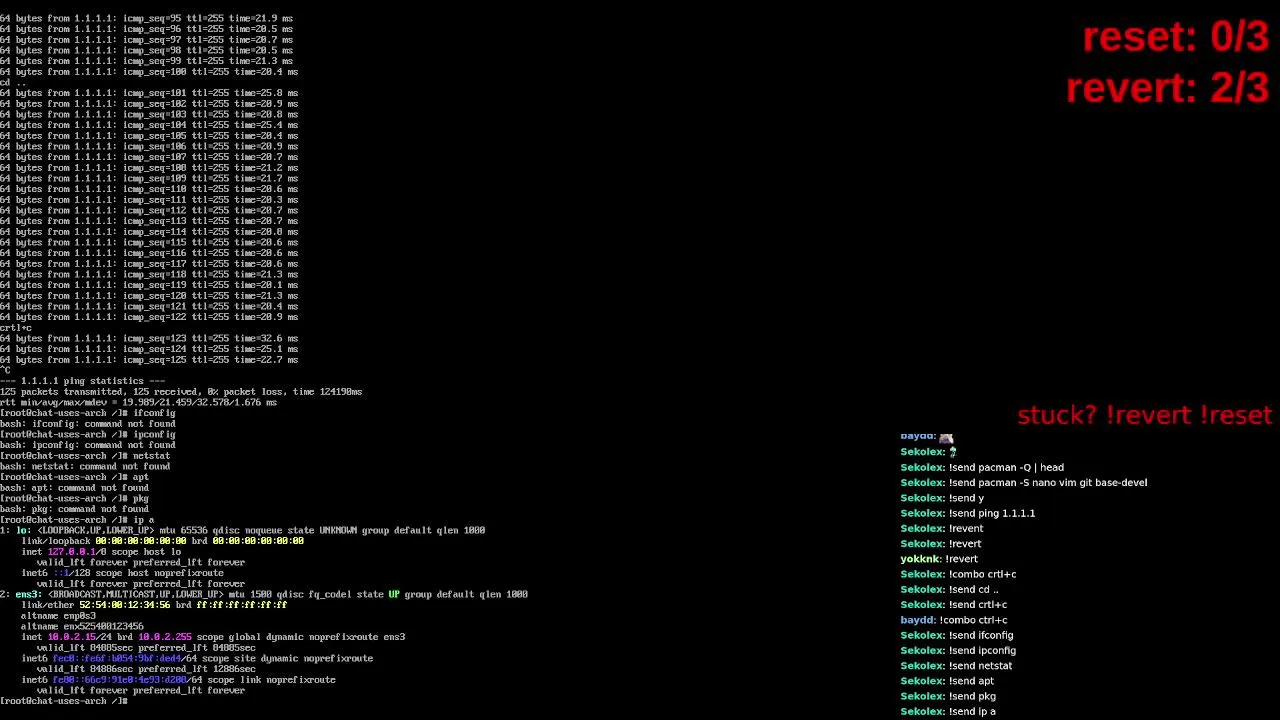The image size is (1280, 720).
Task: Click the "!send ipconfig" chat message
Action: pyautogui.click(x=982, y=650)
